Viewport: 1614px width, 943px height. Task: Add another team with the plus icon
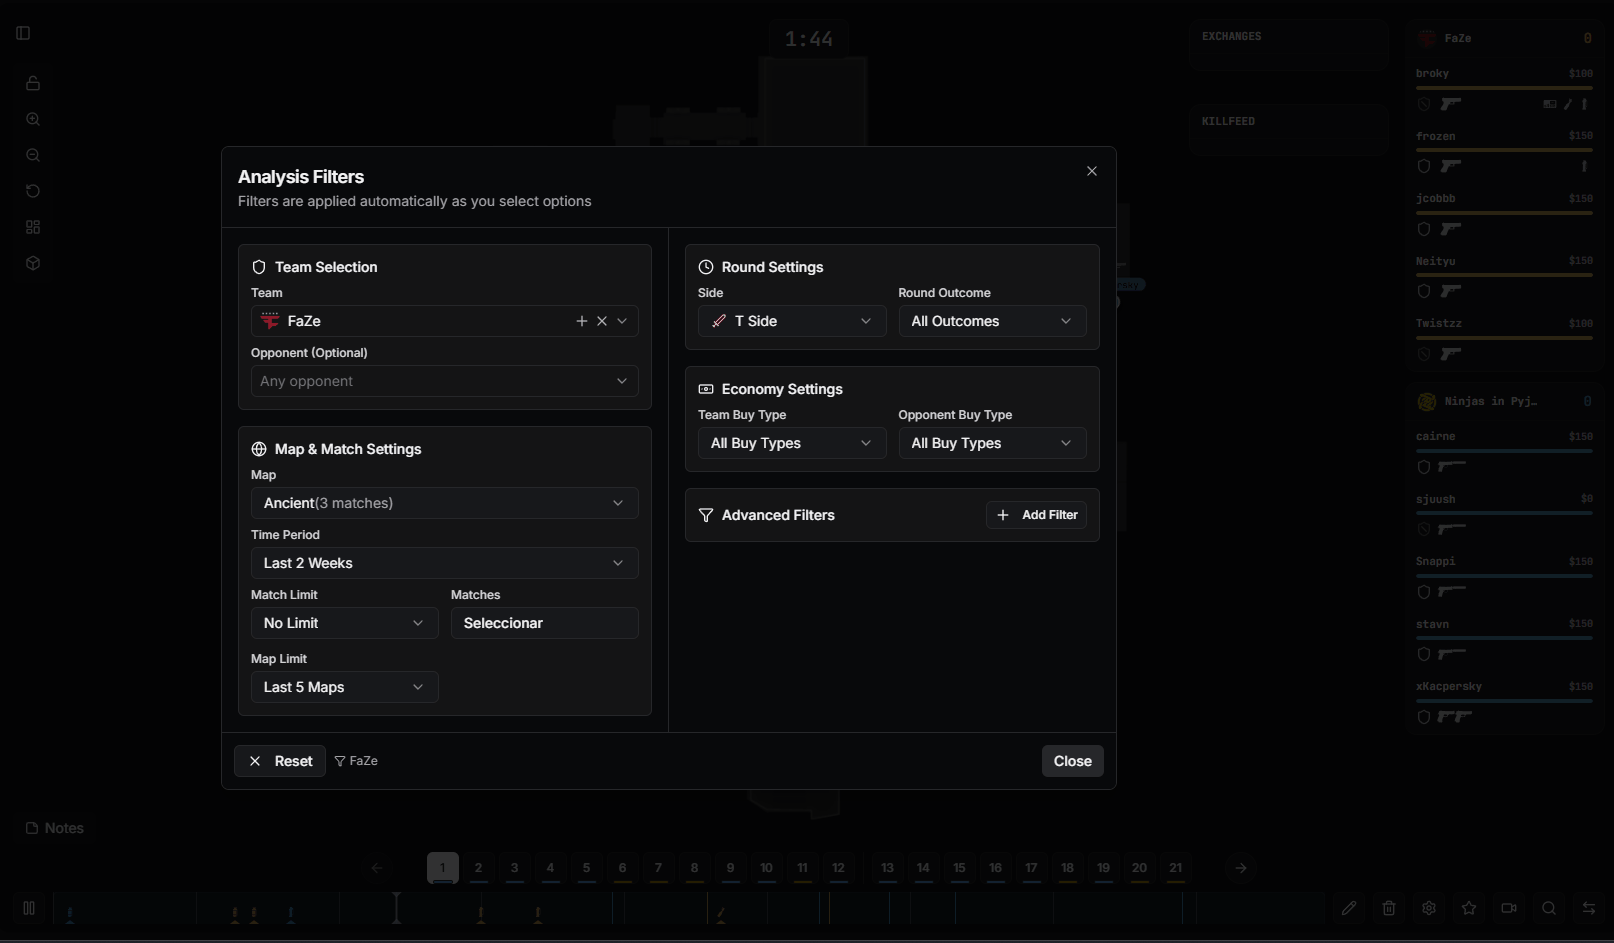(582, 321)
